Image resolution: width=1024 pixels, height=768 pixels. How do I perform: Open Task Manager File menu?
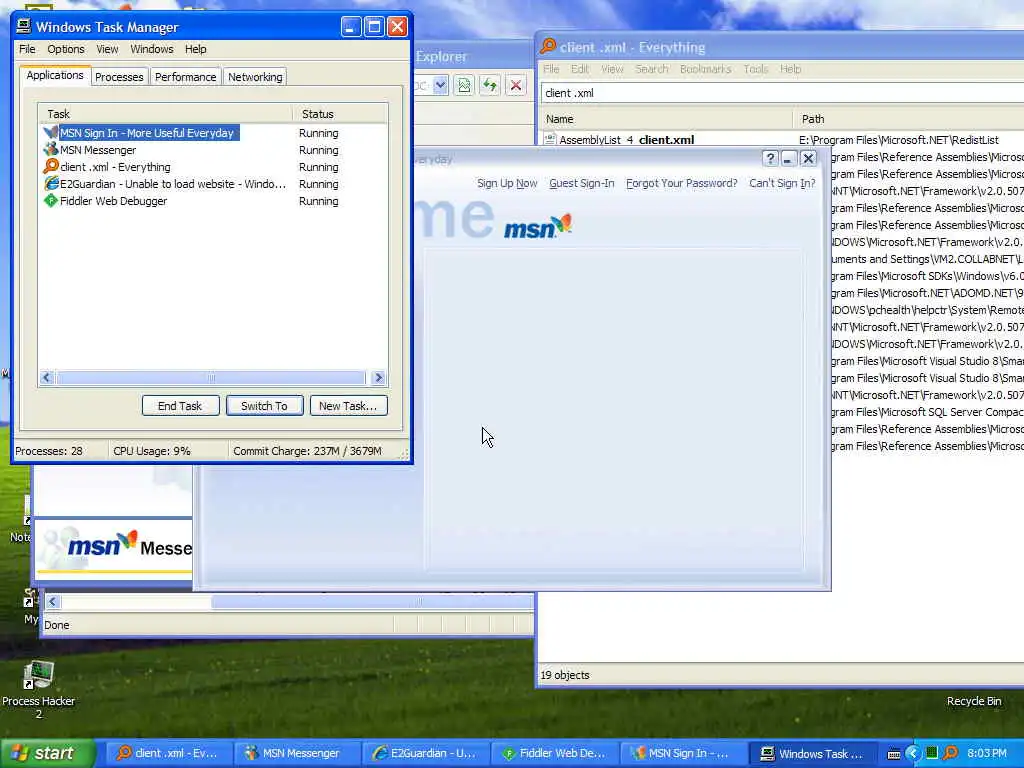pos(27,49)
